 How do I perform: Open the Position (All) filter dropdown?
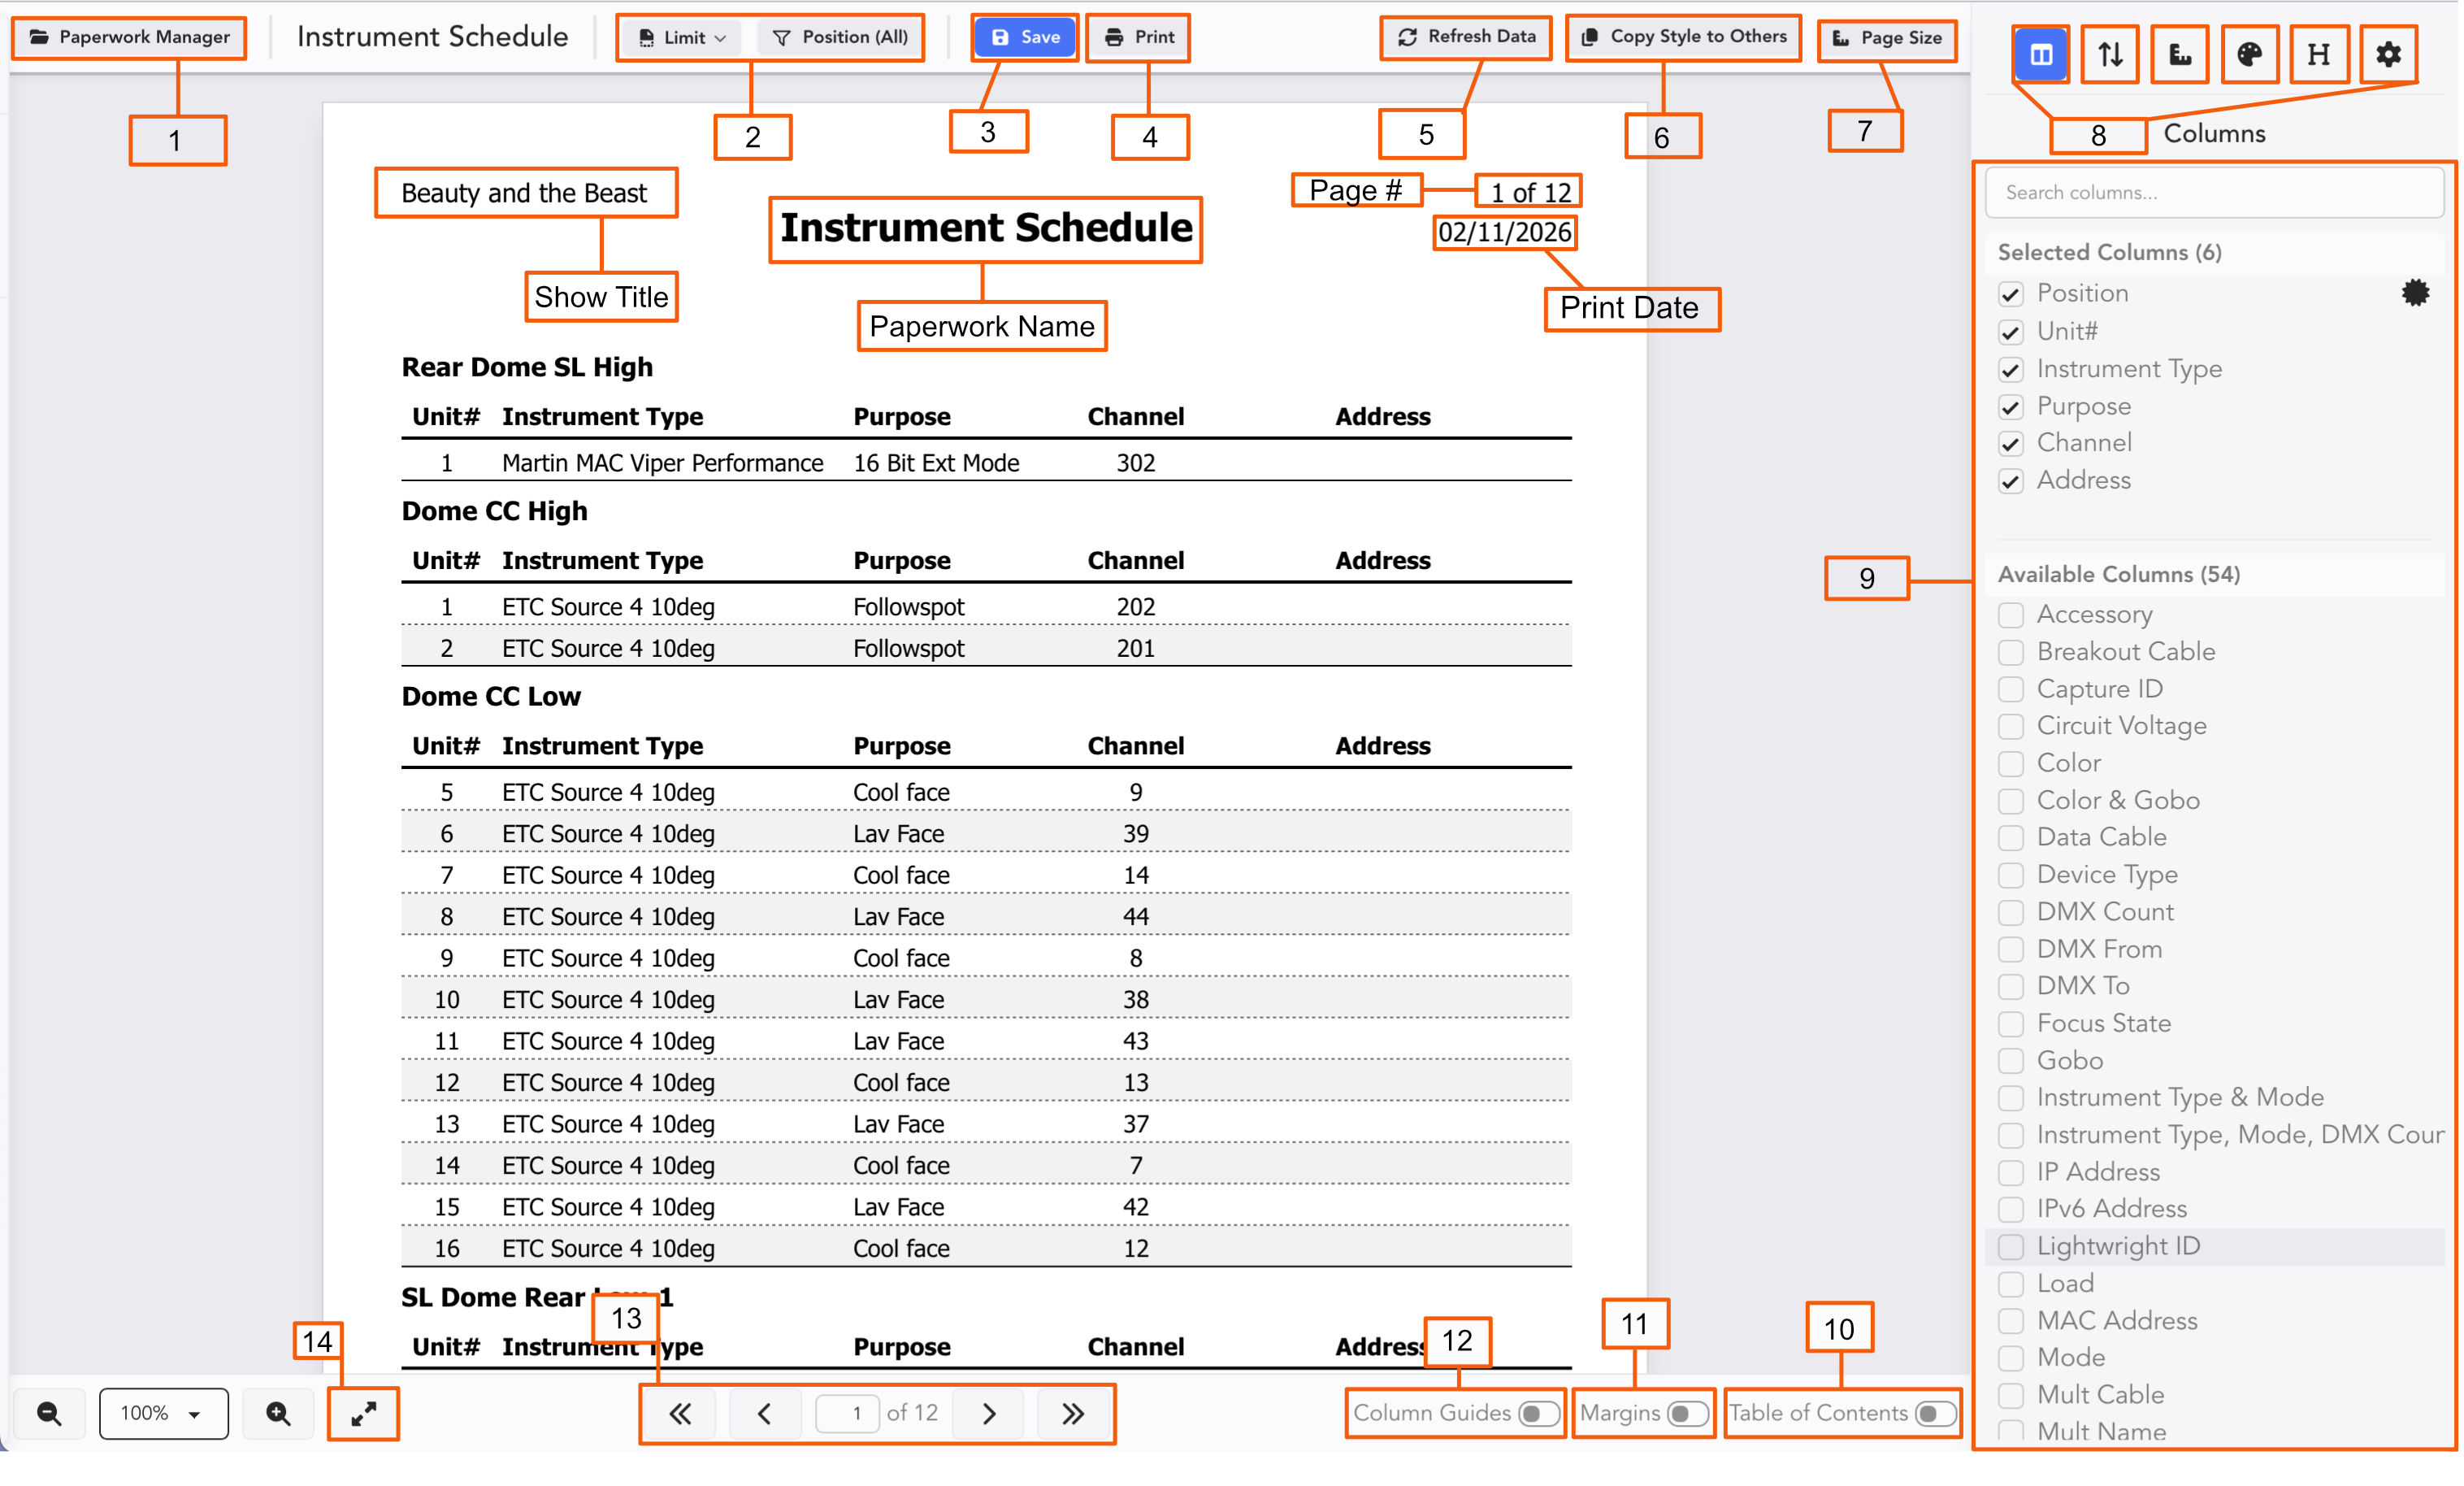[x=841, y=38]
